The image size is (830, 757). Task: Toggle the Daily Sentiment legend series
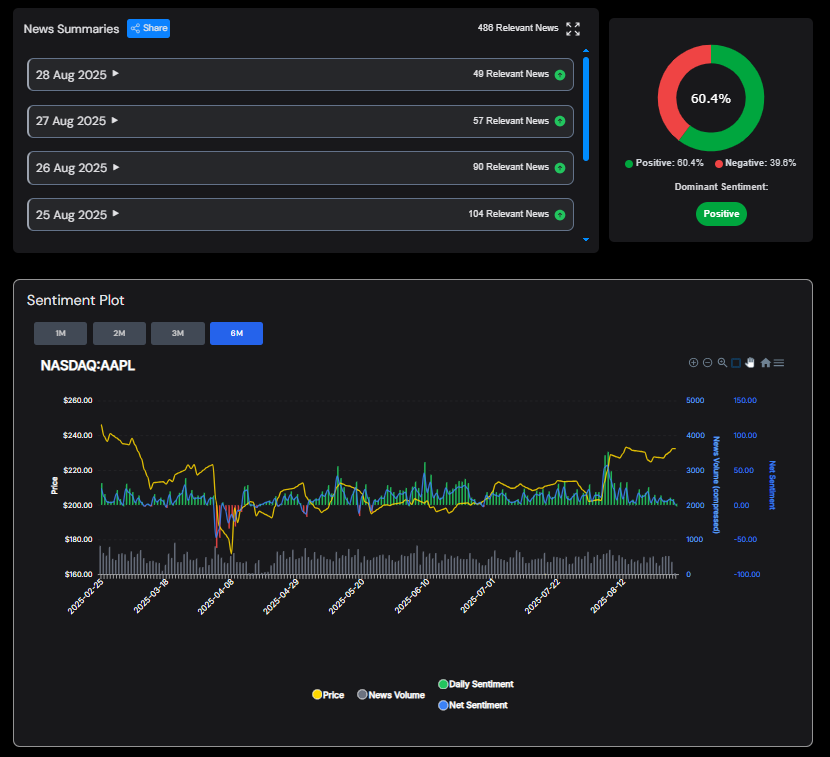(x=476, y=684)
